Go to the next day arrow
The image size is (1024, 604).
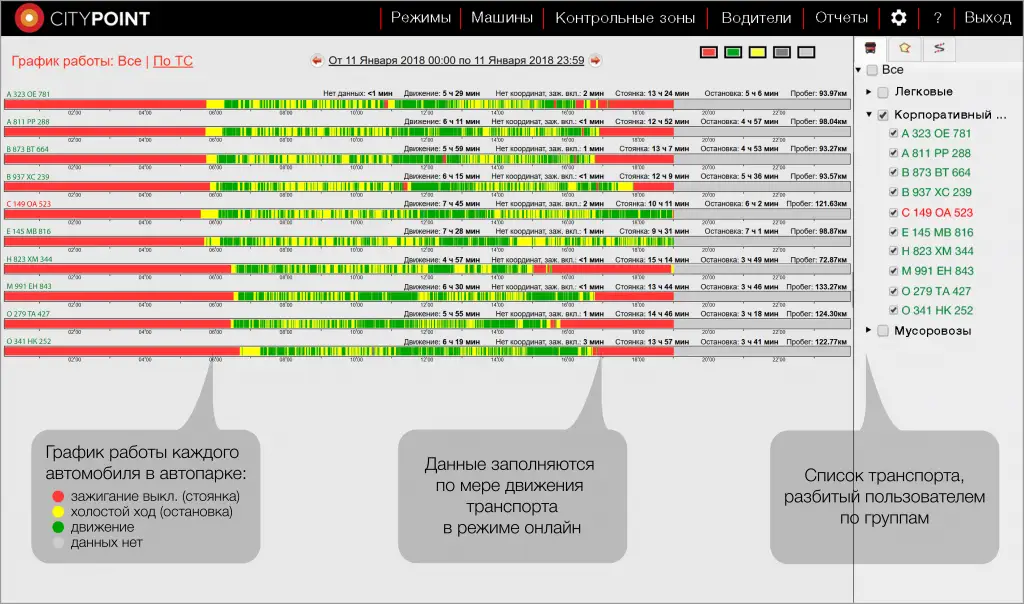coord(595,61)
